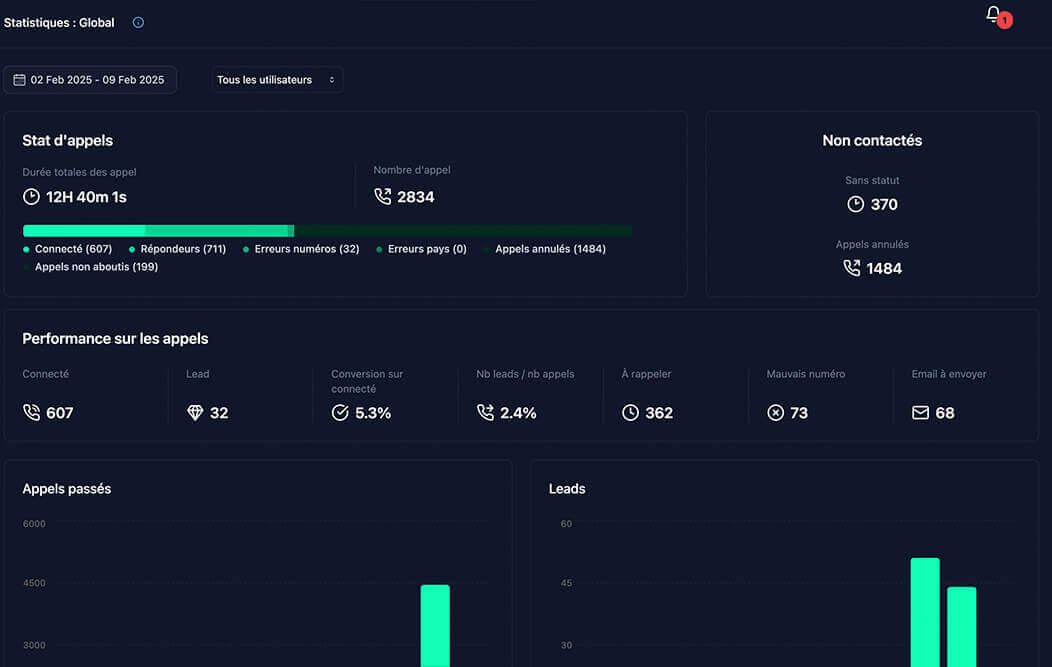Click the shorter right bar in the Leads chart
Image resolution: width=1052 pixels, height=667 pixels.
pyautogui.click(x=961, y=627)
